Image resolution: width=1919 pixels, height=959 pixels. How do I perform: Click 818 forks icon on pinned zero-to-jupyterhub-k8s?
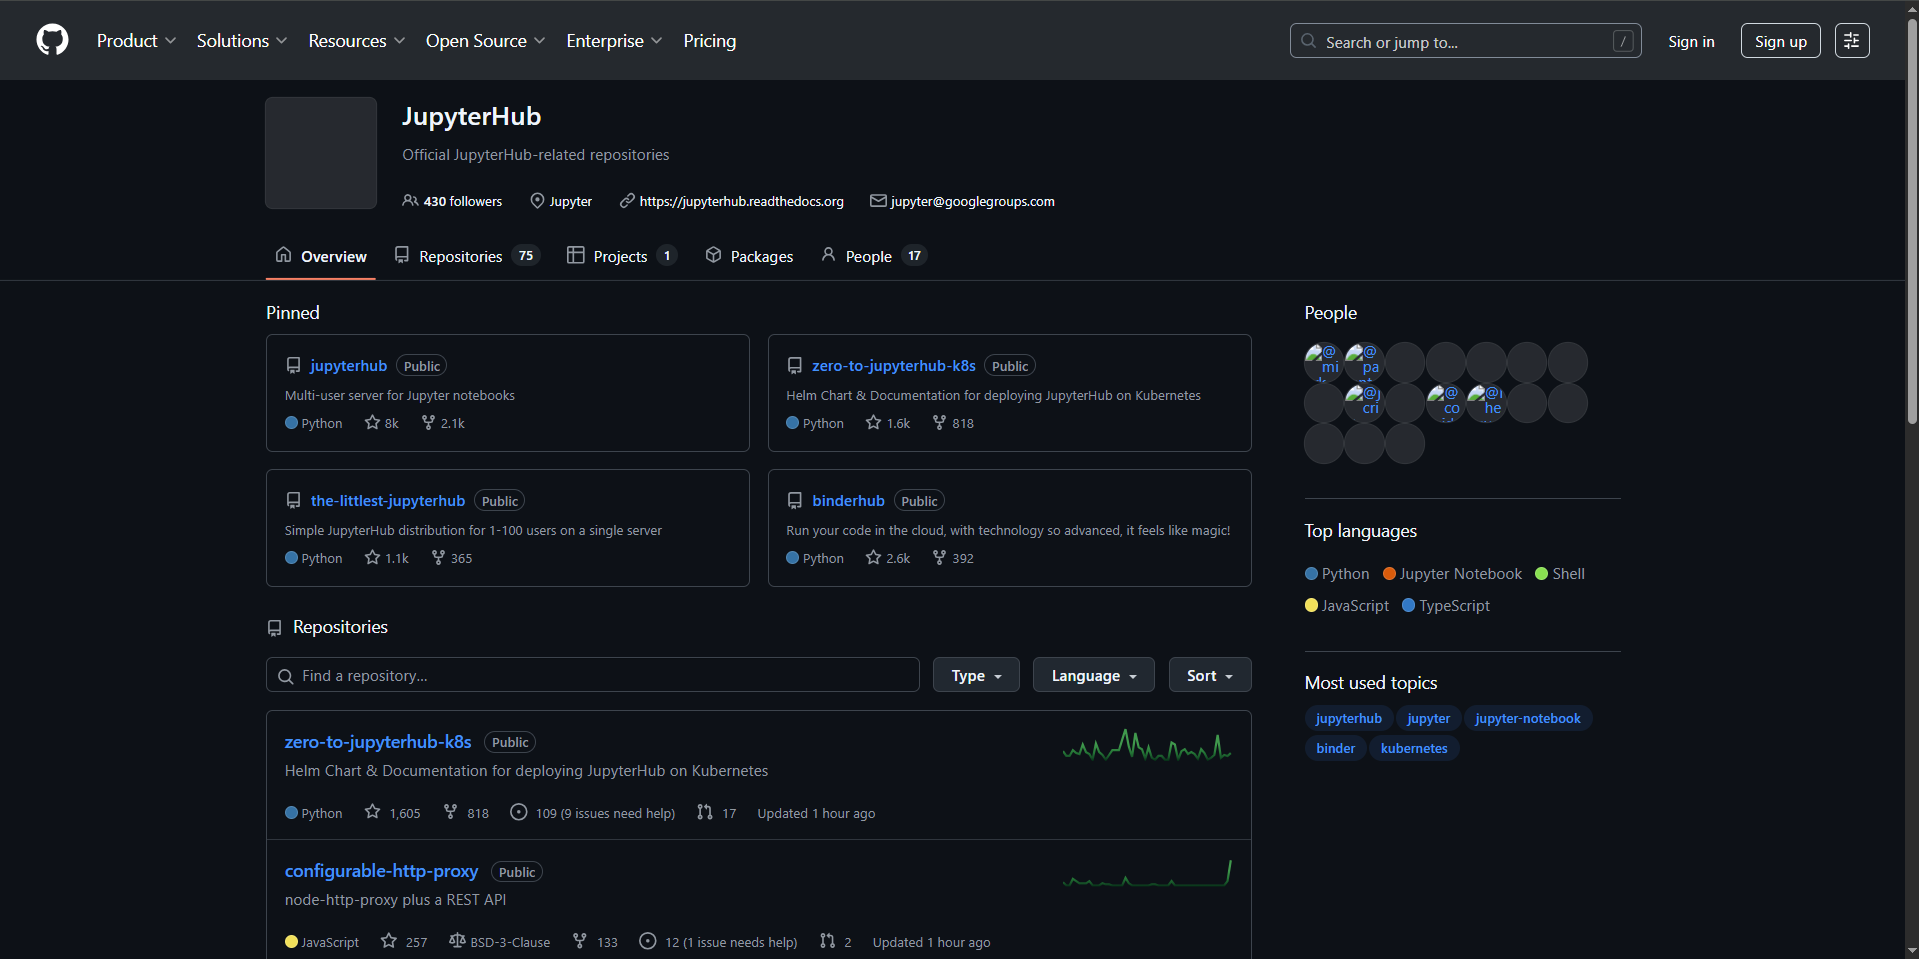(x=939, y=422)
